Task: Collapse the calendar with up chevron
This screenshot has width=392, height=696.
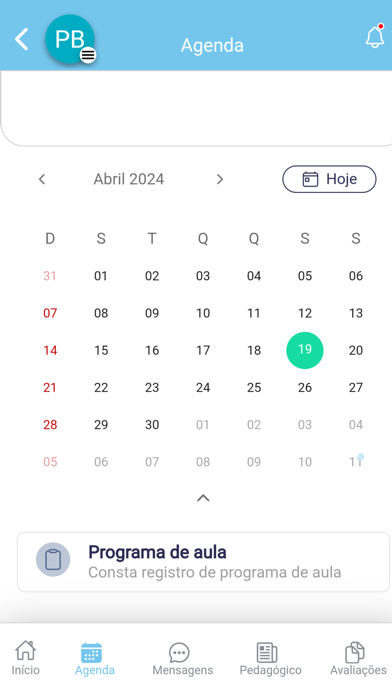Action: (203, 498)
